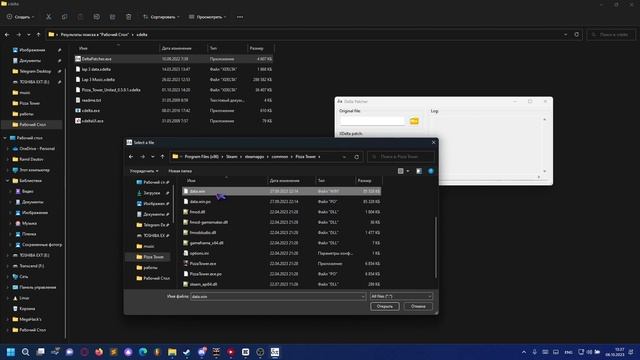
Task: Click the Copy icon in Explorer toolbar
Action: click(64, 17)
